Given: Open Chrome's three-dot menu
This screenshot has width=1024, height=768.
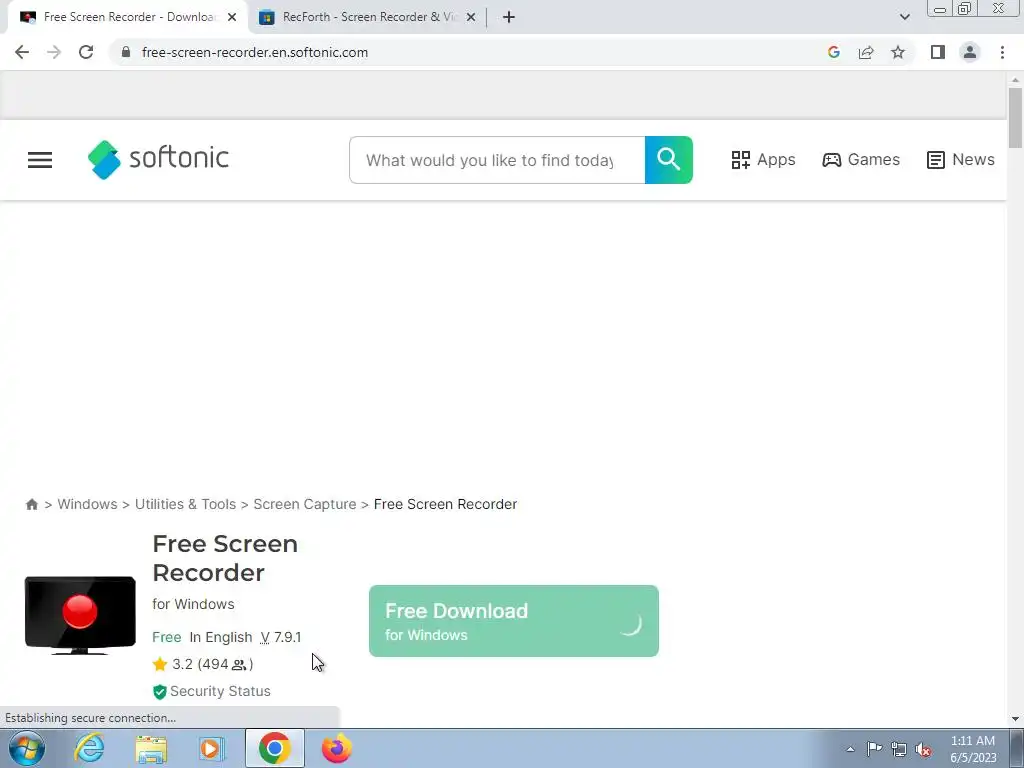Looking at the screenshot, I should [x=1002, y=52].
